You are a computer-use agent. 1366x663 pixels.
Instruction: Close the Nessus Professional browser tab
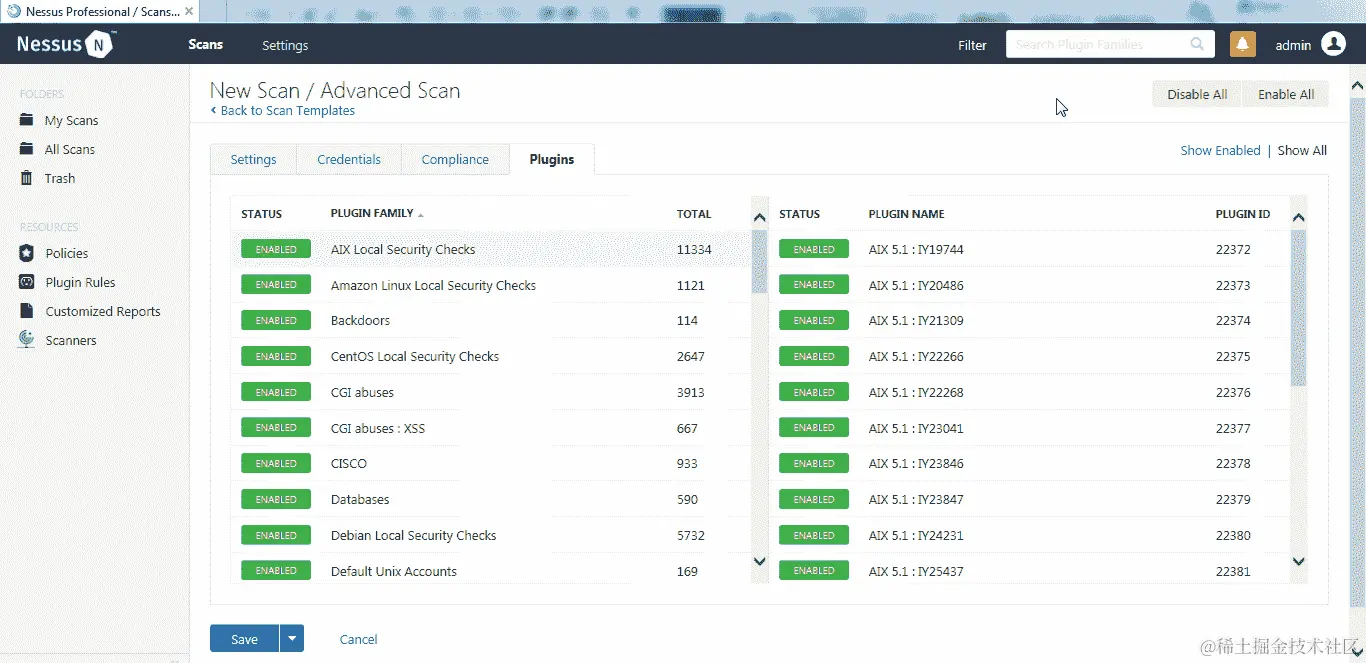[x=189, y=11]
